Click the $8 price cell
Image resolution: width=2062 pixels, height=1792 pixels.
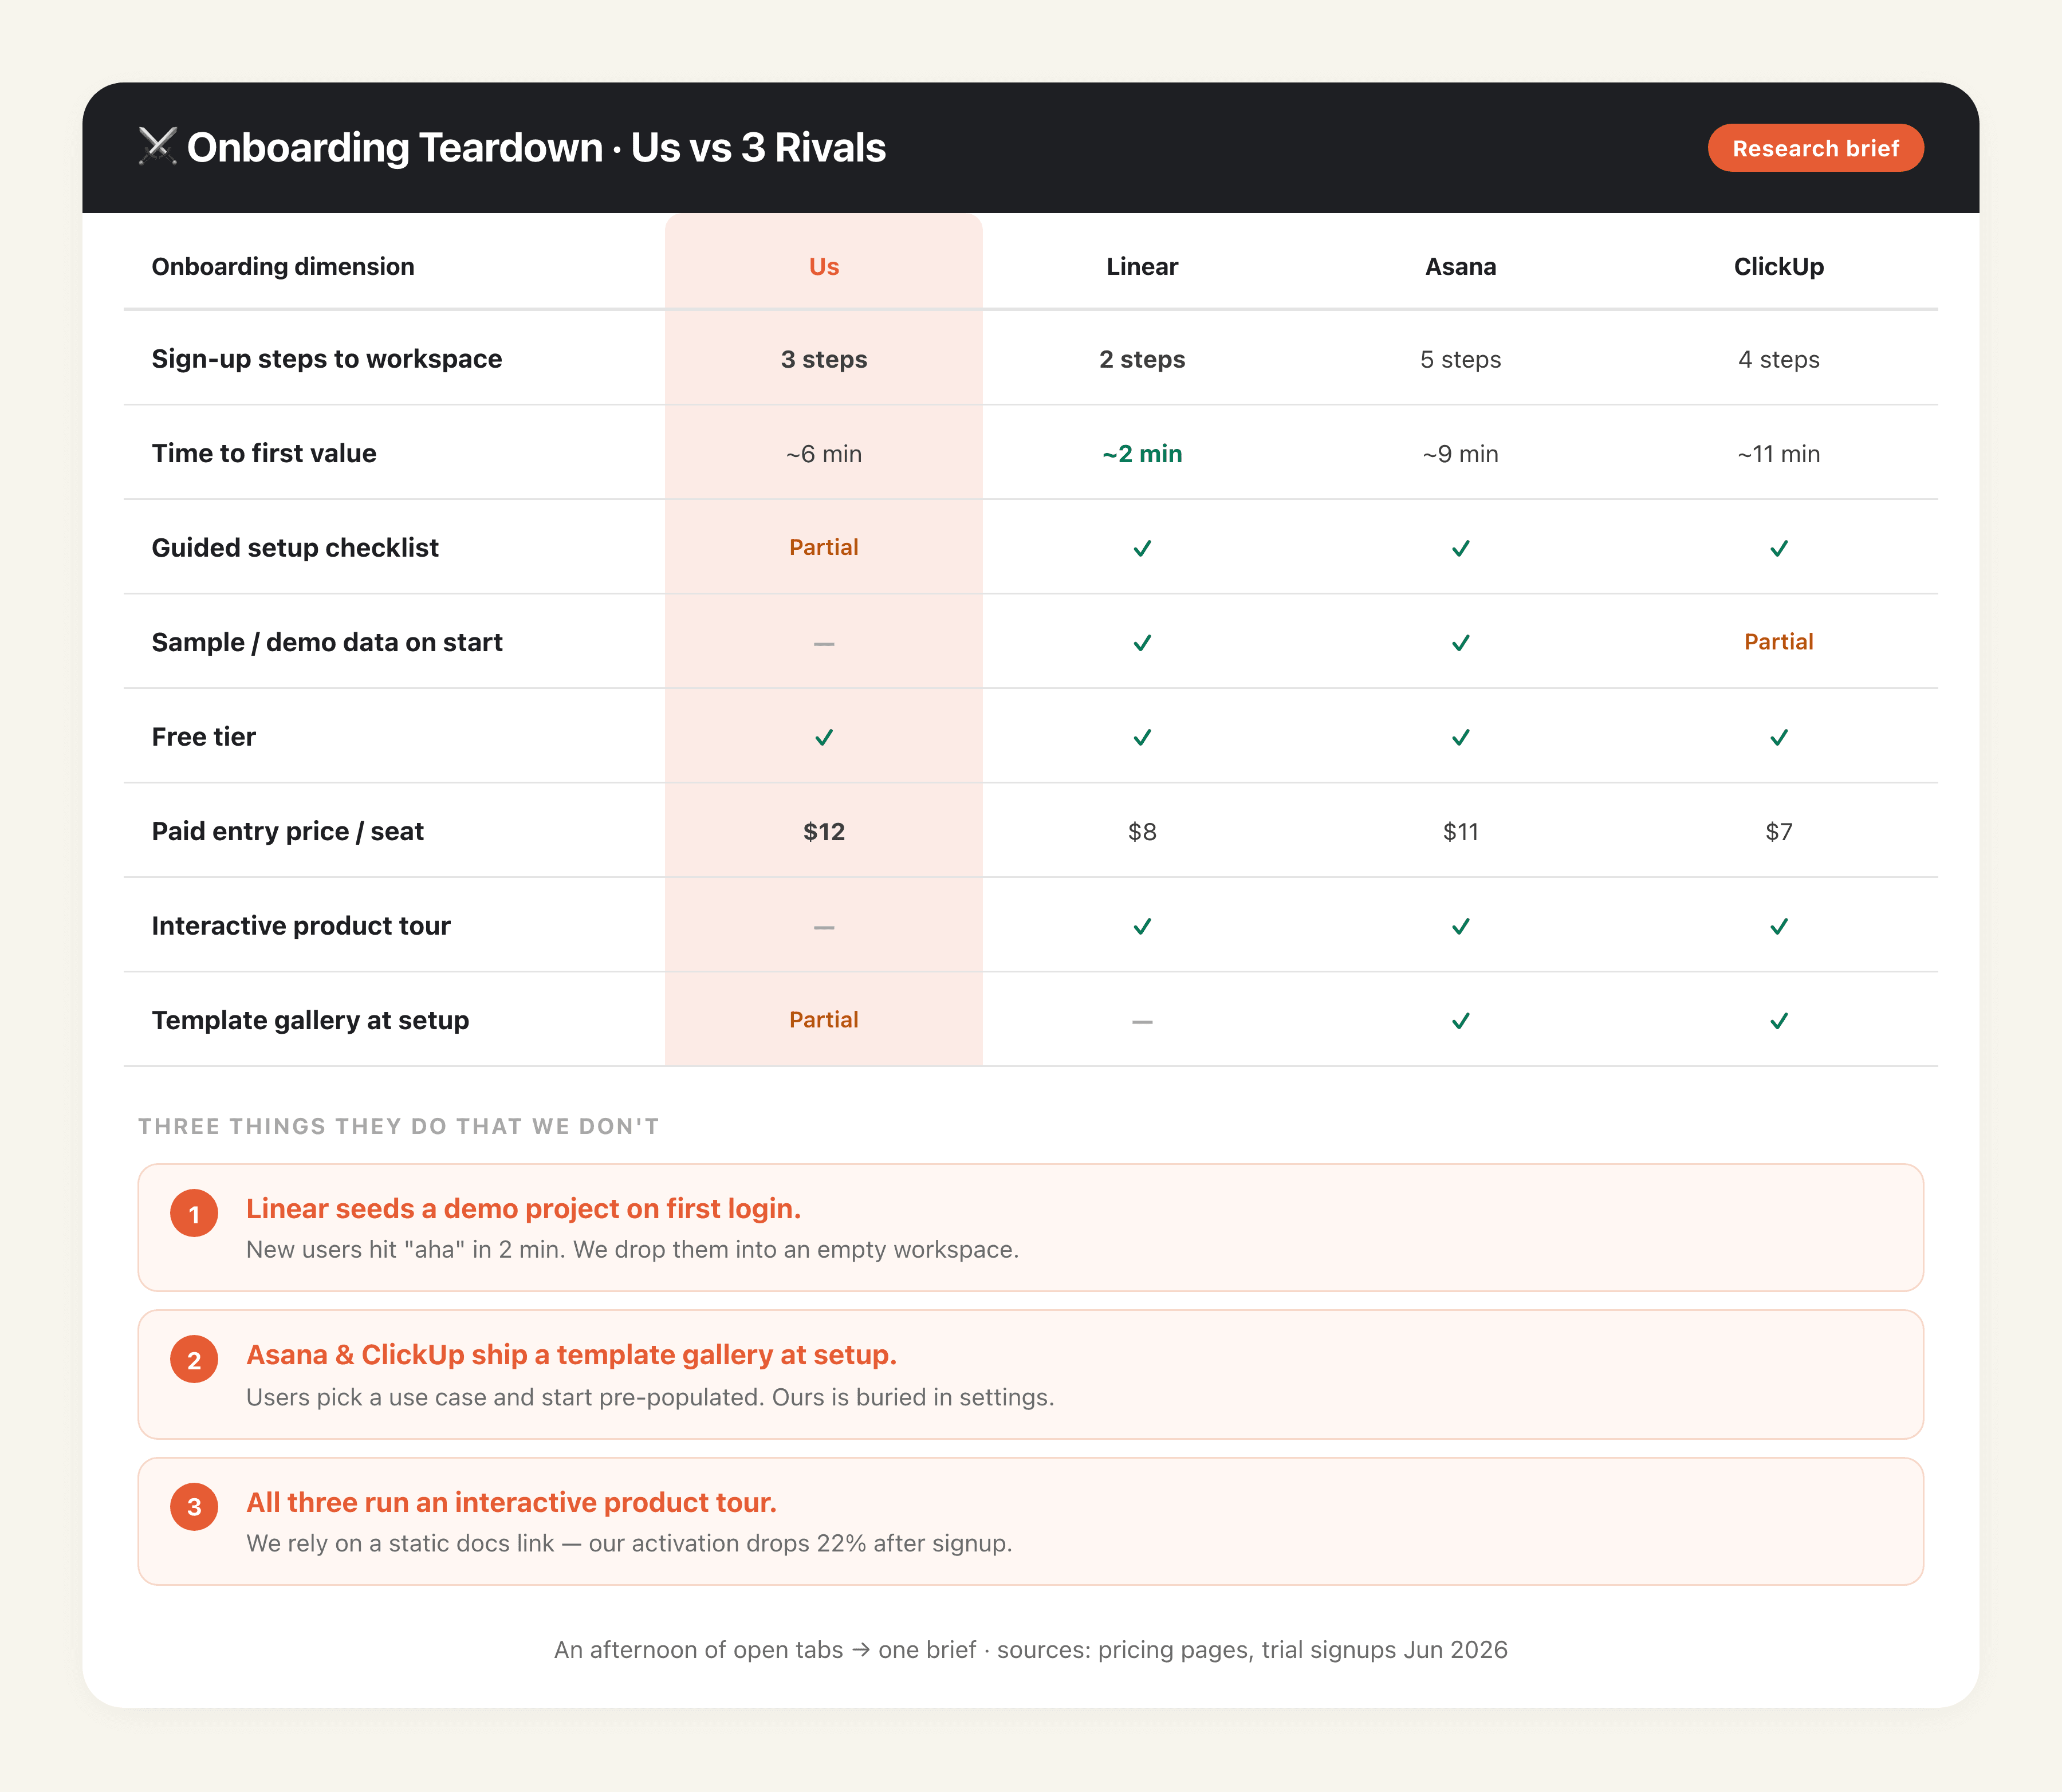1142,831
